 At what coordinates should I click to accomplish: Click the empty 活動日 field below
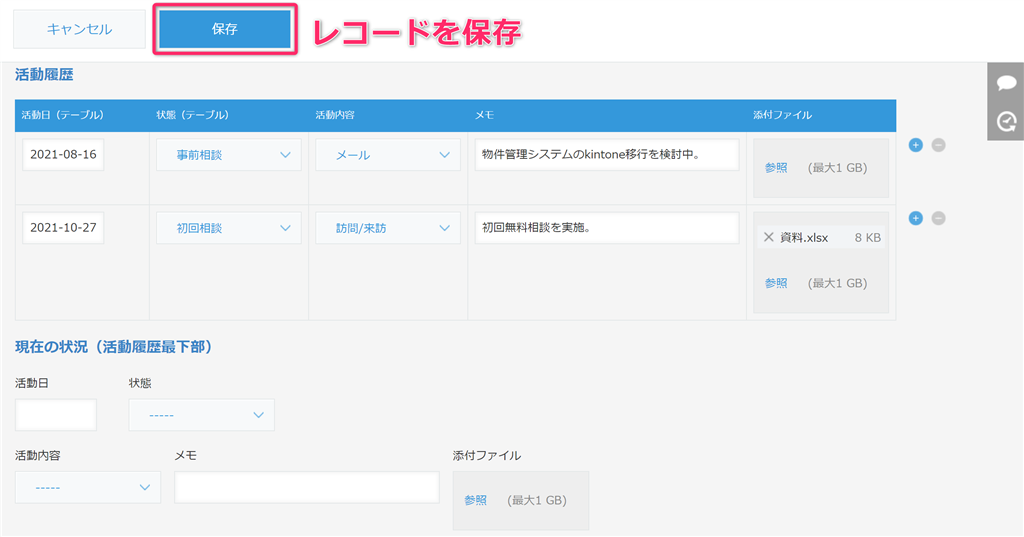coord(56,415)
